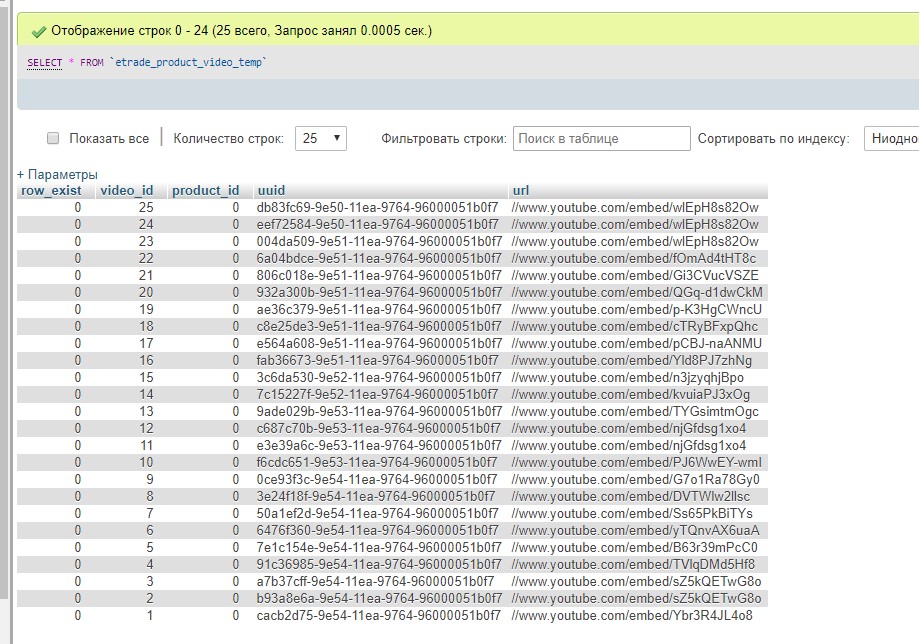The width and height of the screenshot is (919, 644).
Task: Sort by the video_id column header
Action: (127, 190)
